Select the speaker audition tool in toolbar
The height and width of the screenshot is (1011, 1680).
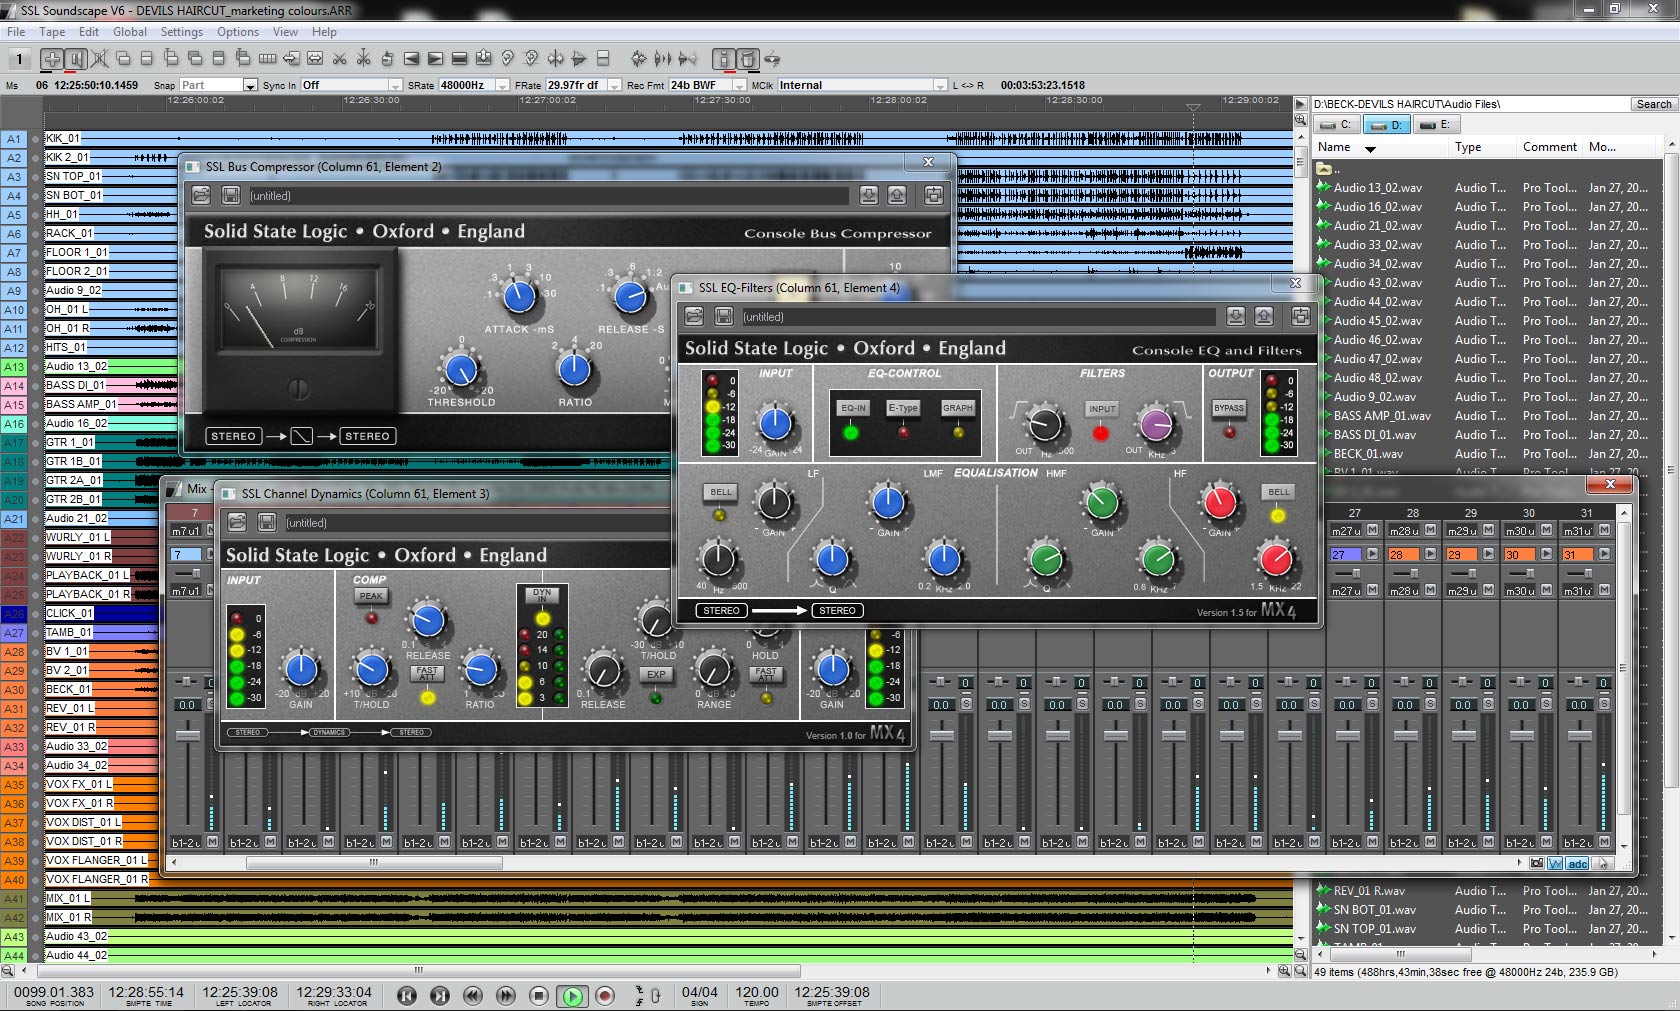[x=75, y=59]
